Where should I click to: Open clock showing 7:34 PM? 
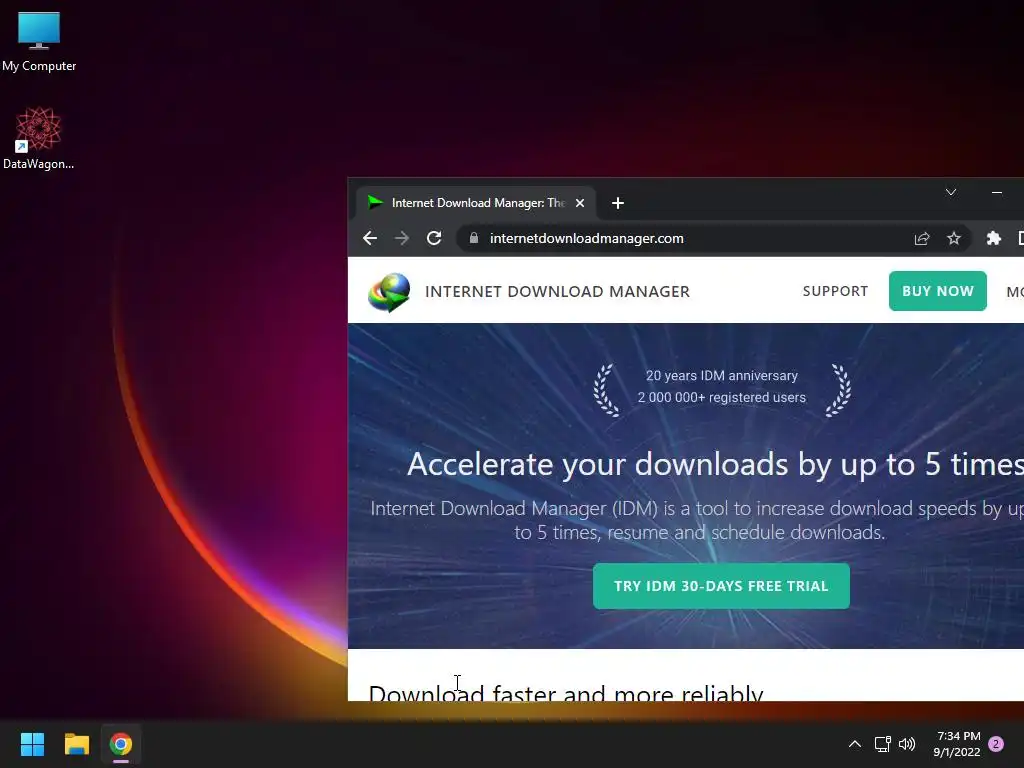pos(957,744)
